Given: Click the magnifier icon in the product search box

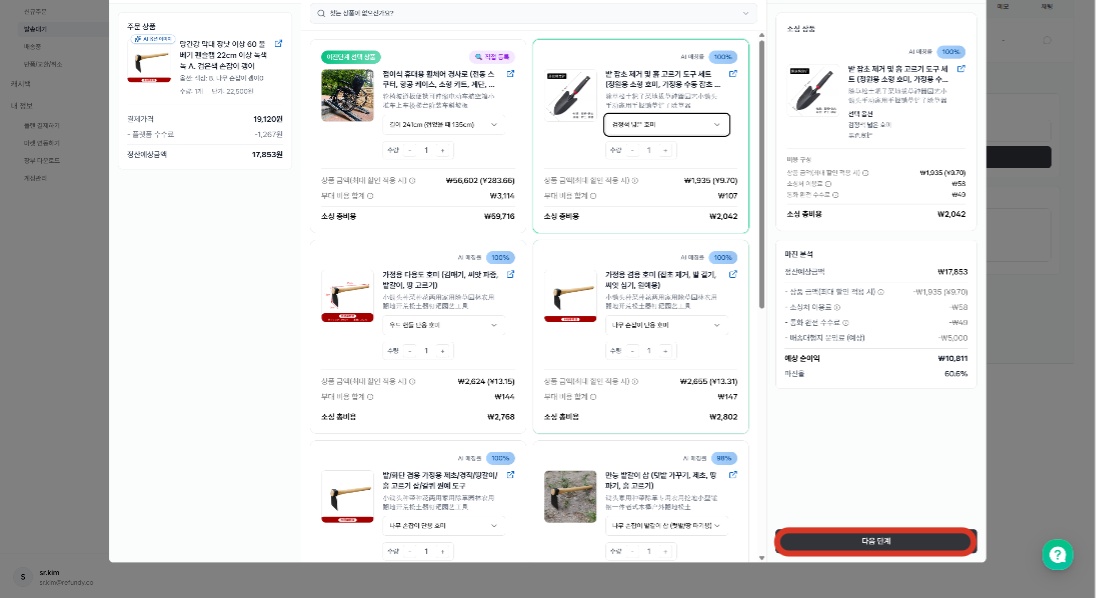Looking at the screenshot, I should [322, 14].
